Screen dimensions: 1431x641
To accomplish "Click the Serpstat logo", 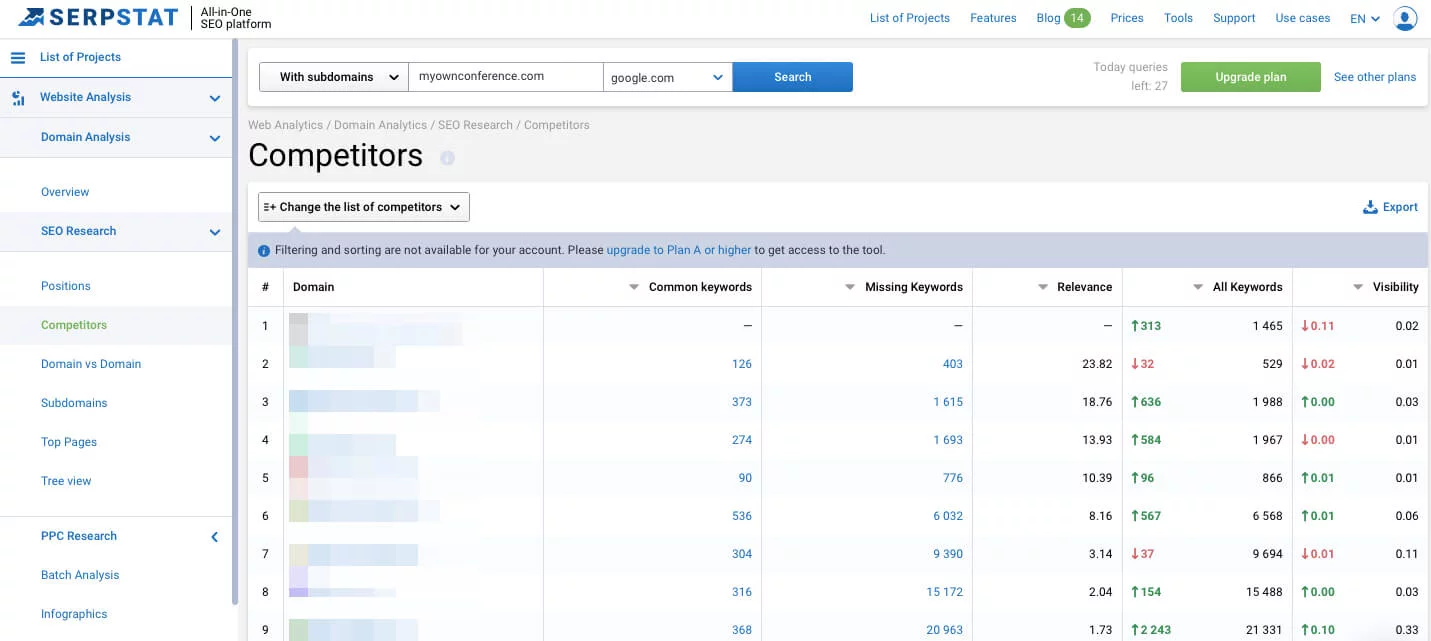I will click(x=98, y=18).
